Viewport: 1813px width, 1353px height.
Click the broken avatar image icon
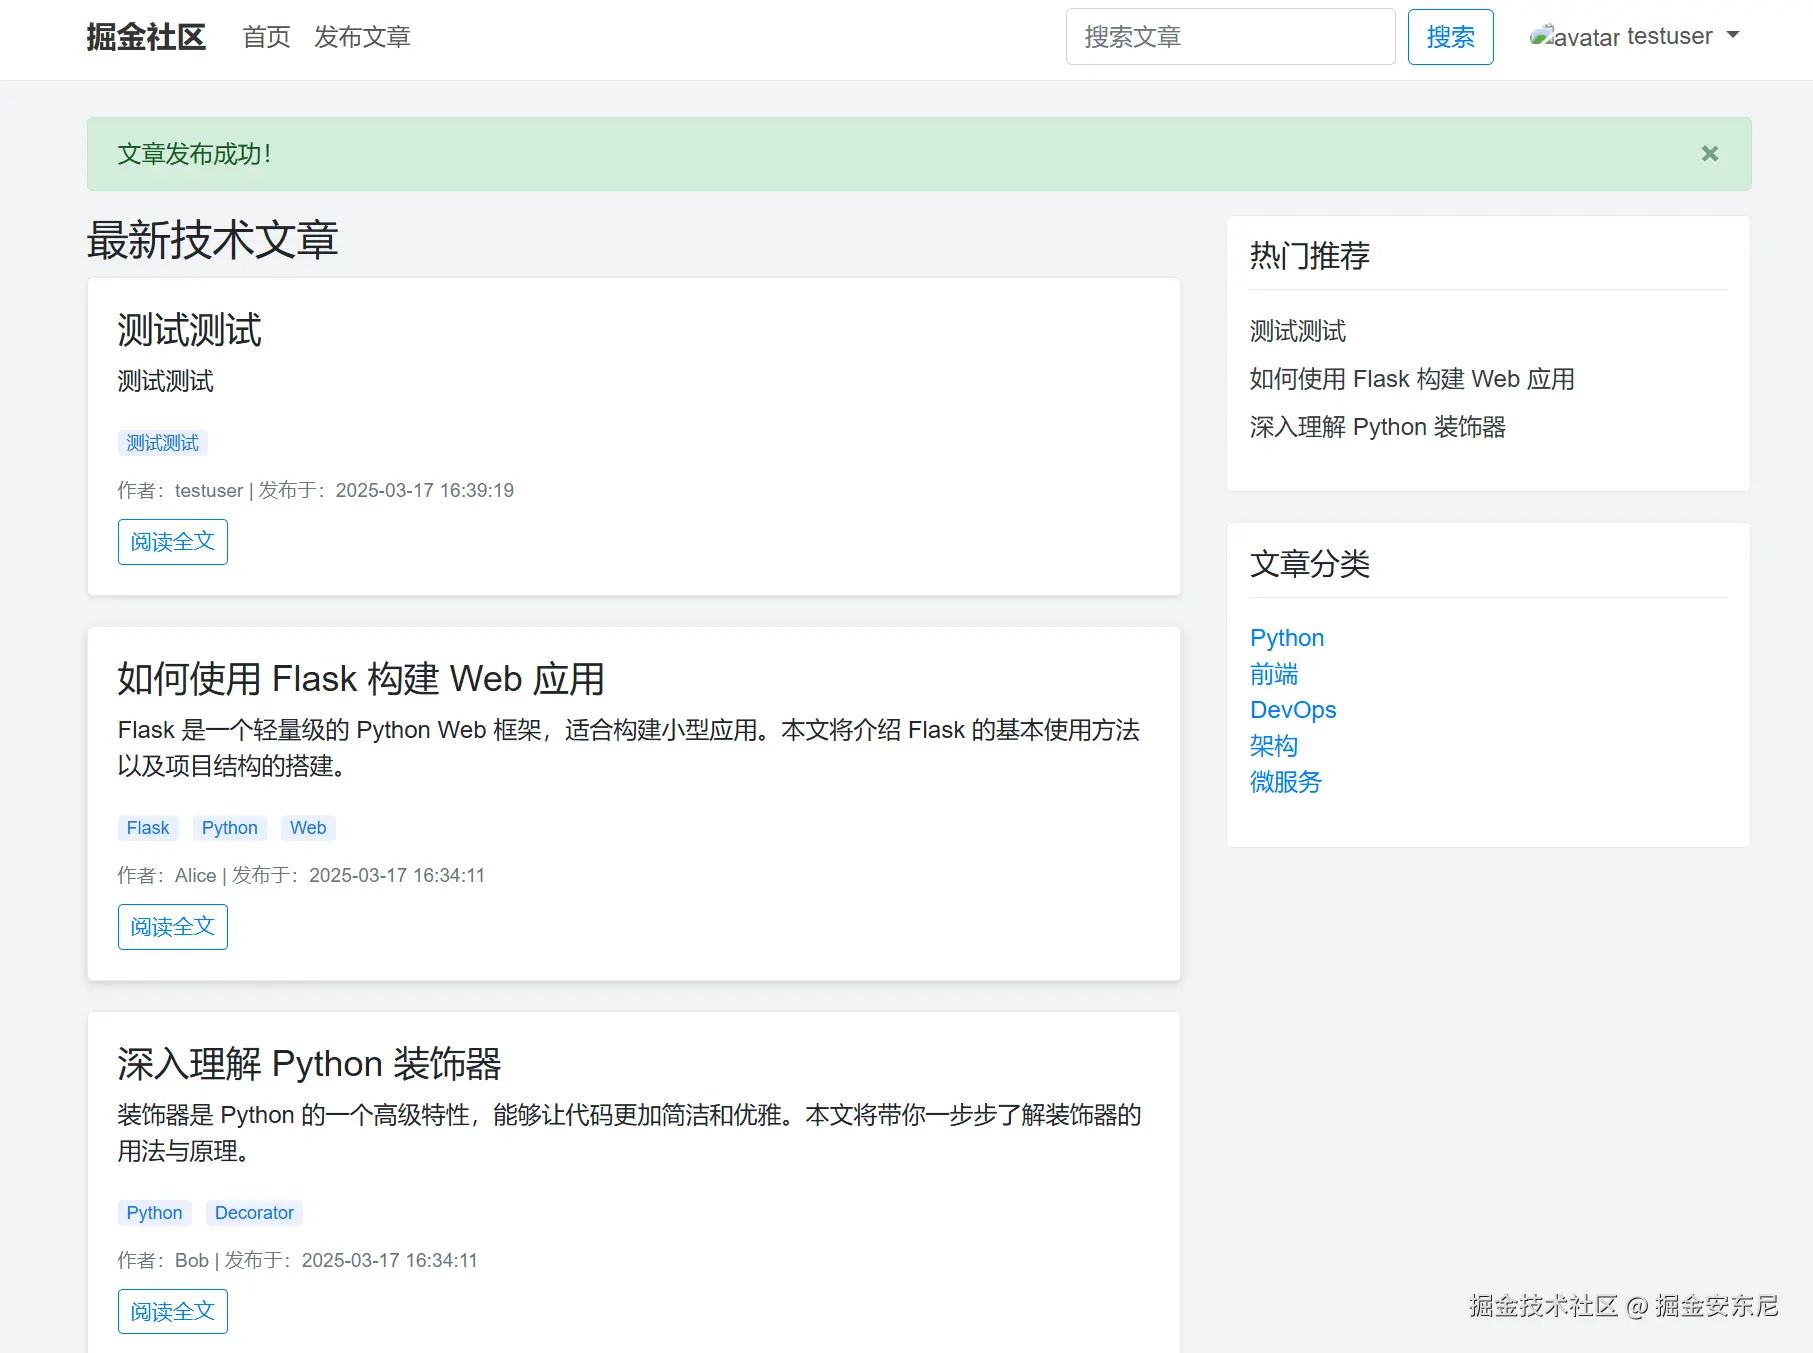(x=1574, y=37)
